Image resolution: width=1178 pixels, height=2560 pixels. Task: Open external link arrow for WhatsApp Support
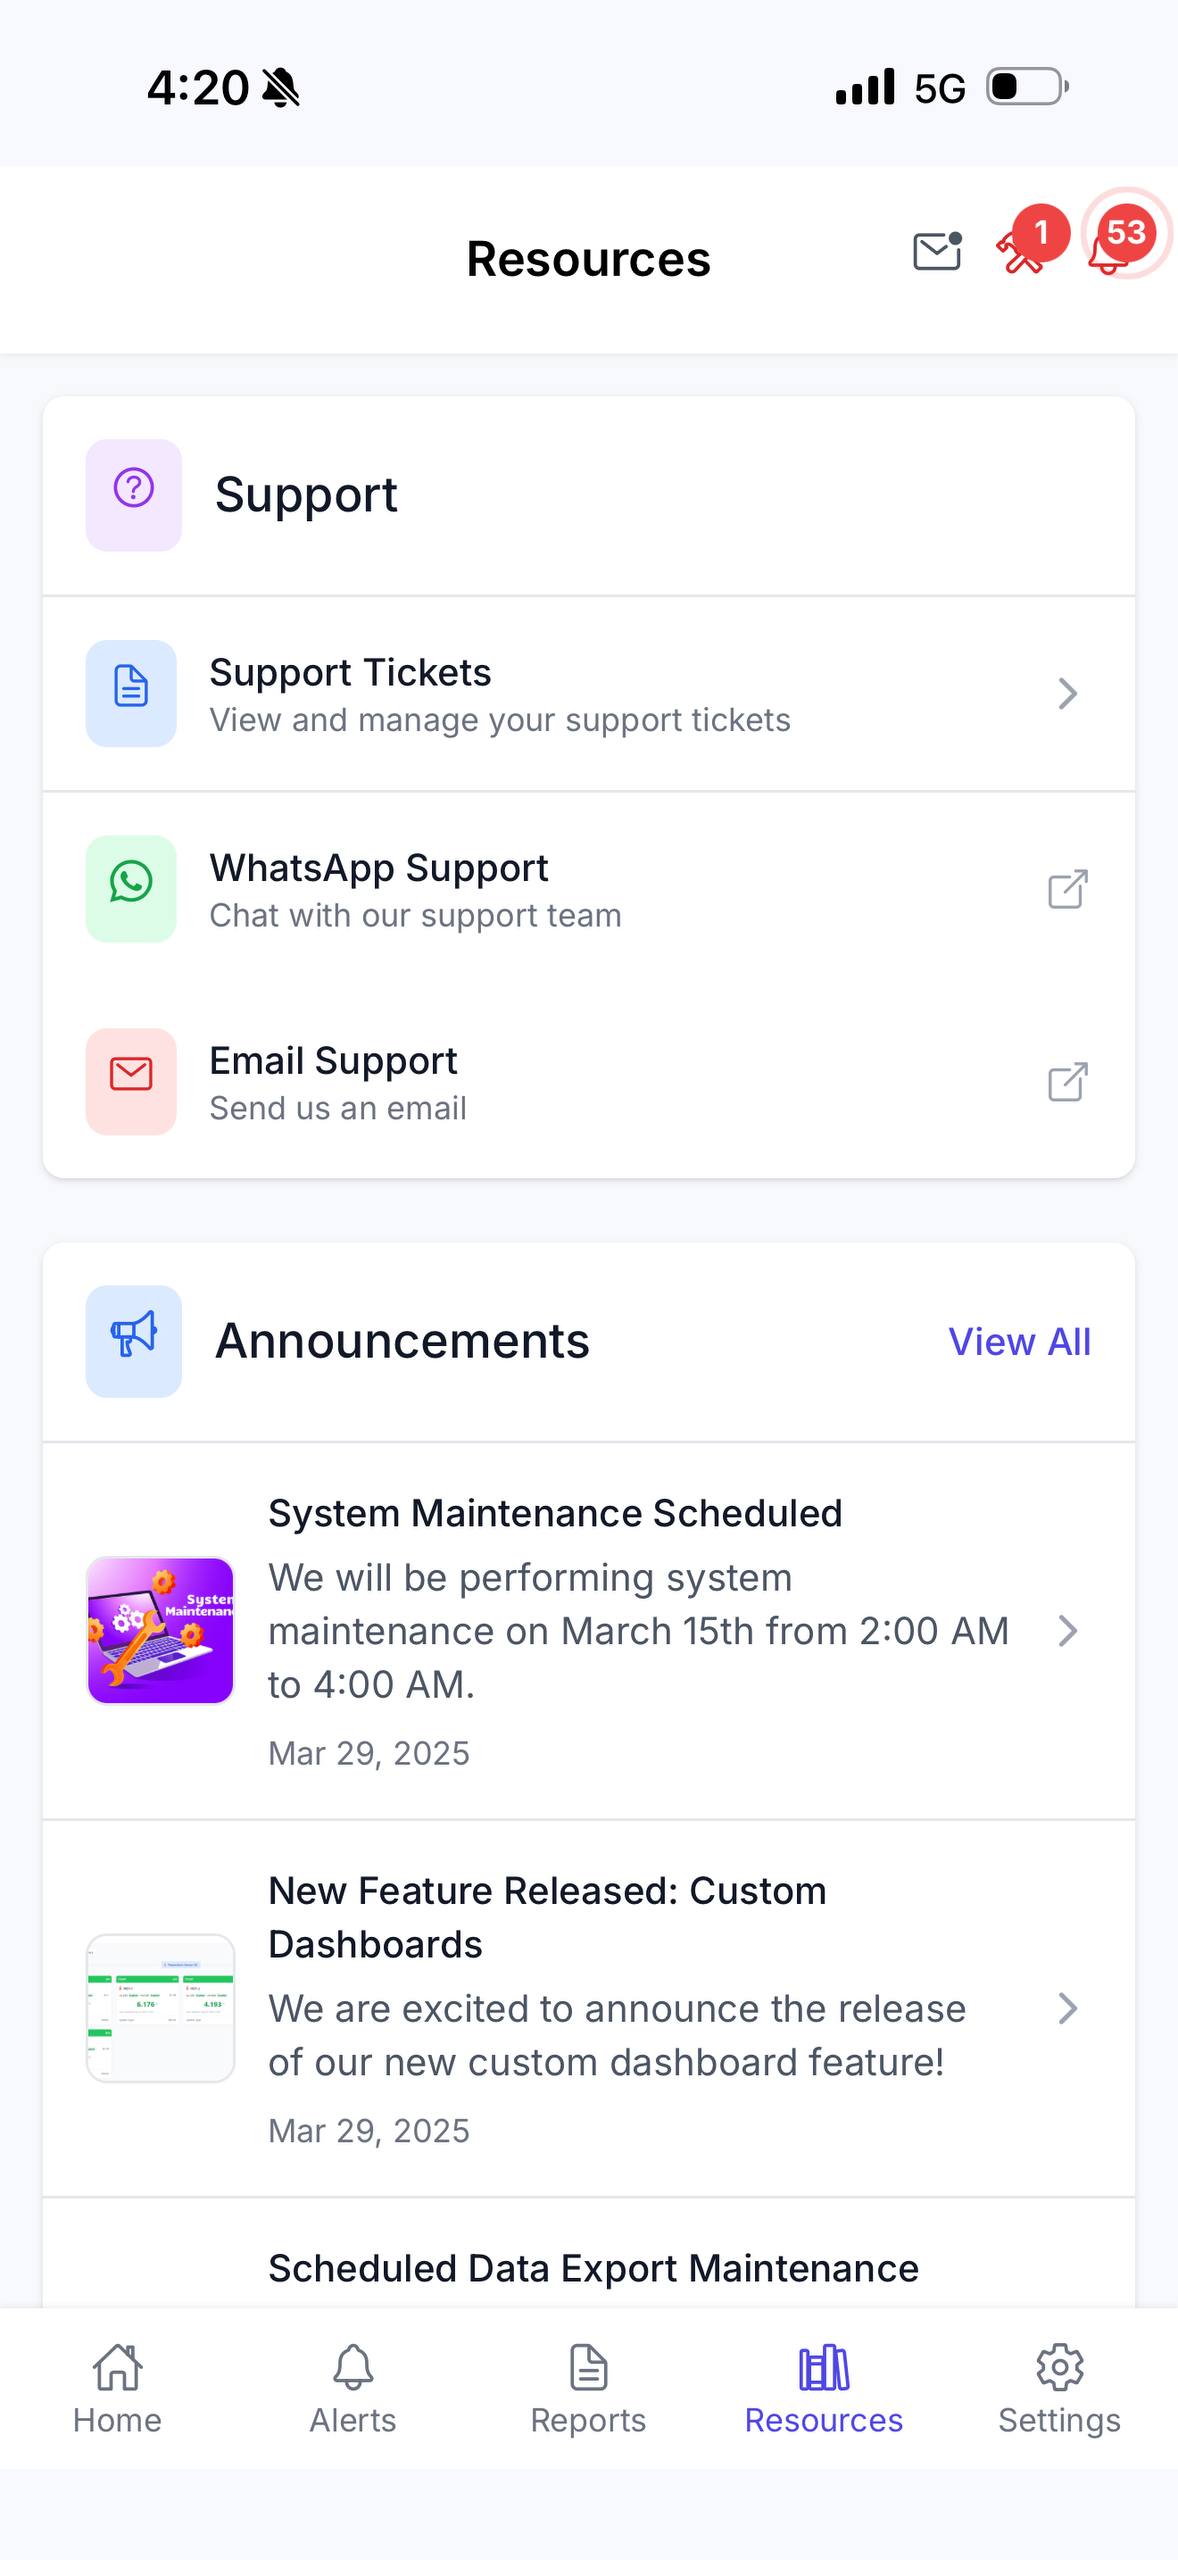(x=1067, y=889)
